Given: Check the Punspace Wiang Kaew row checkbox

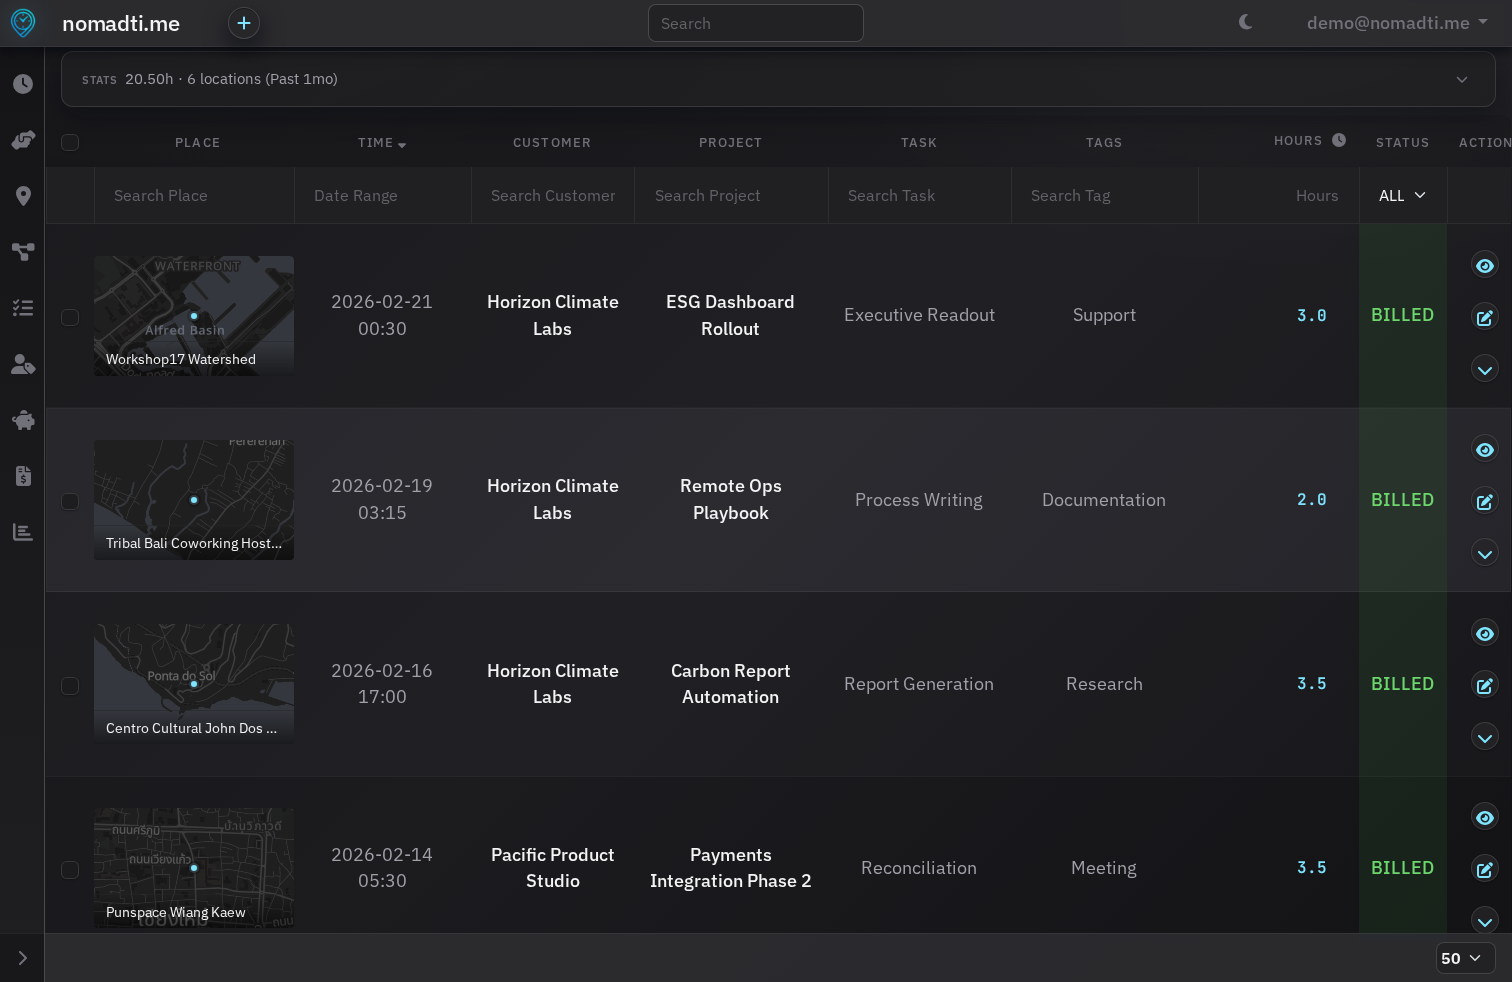Looking at the screenshot, I should coord(70,869).
